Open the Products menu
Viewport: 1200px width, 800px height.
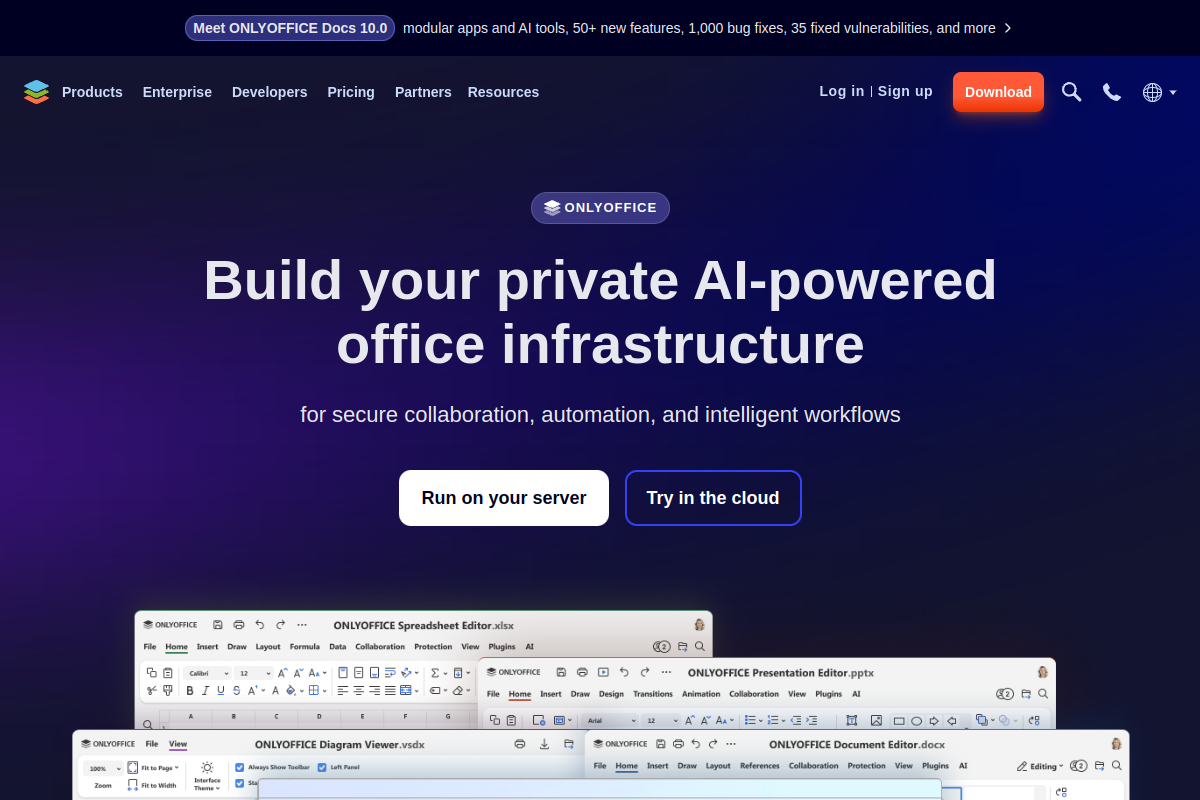pyautogui.click(x=92, y=92)
